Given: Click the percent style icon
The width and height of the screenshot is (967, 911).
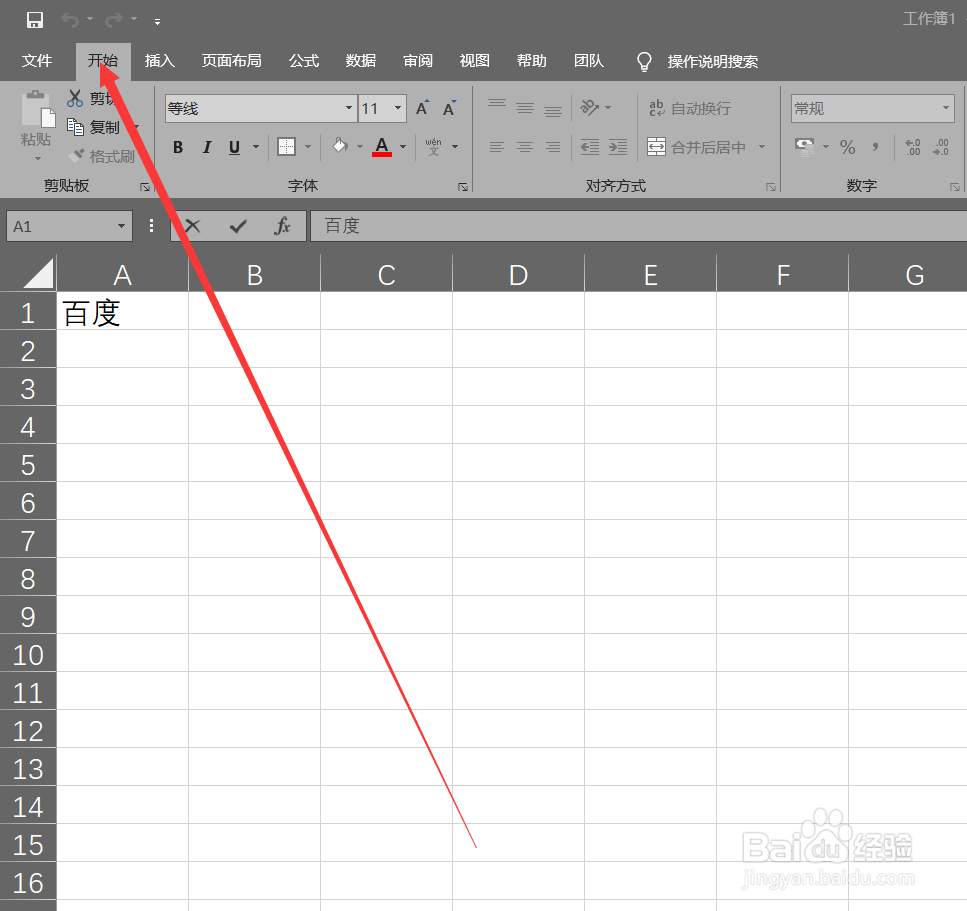Looking at the screenshot, I should (848, 147).
